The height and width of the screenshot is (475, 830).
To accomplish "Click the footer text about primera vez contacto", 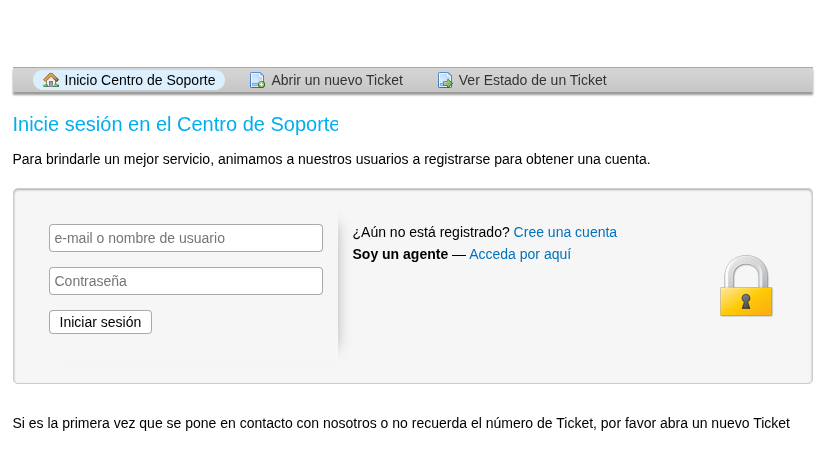I will (x=400, y=423).
